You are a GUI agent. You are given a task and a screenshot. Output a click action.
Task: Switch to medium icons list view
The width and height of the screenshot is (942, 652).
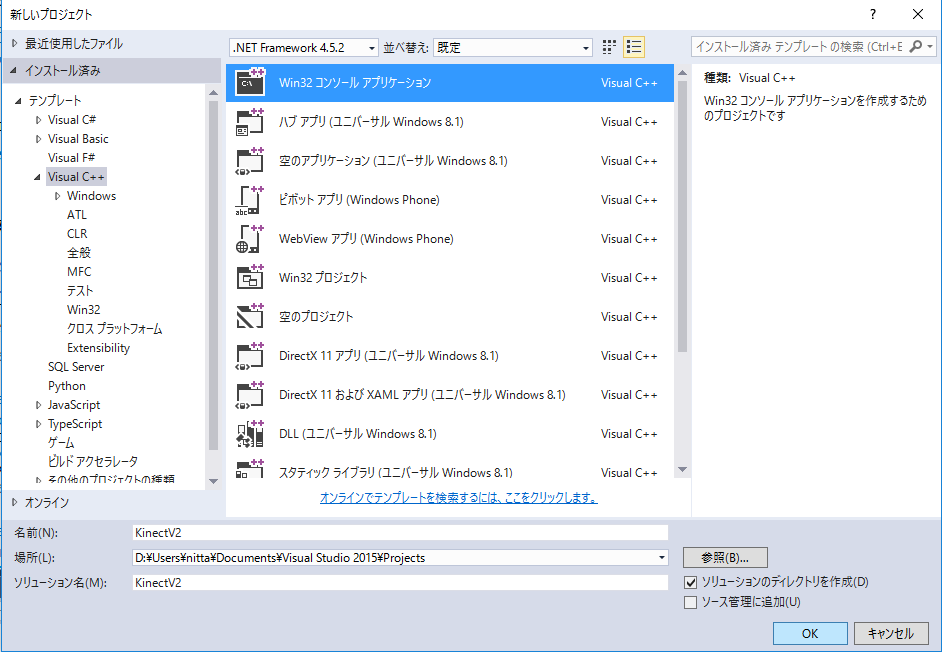(634, 47)
